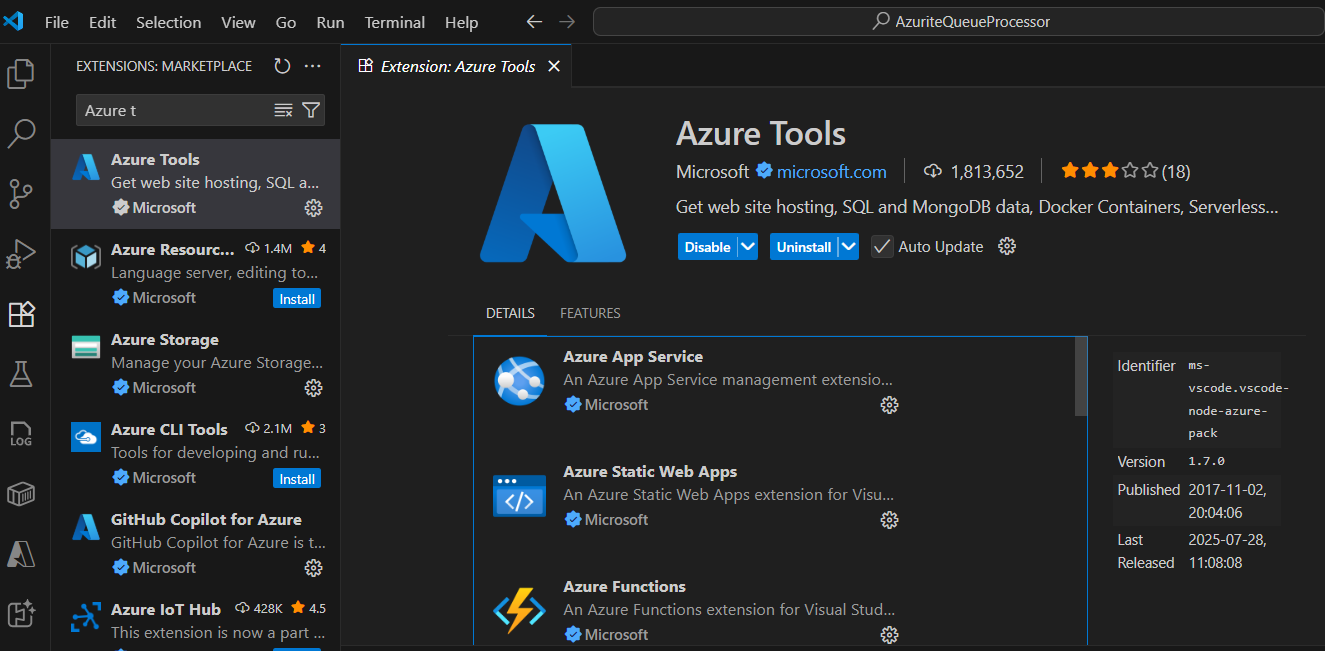Viewport: 1325px width, 651px height.
Task: Open the microsoft.com publisher link
Action: (831, 172)
